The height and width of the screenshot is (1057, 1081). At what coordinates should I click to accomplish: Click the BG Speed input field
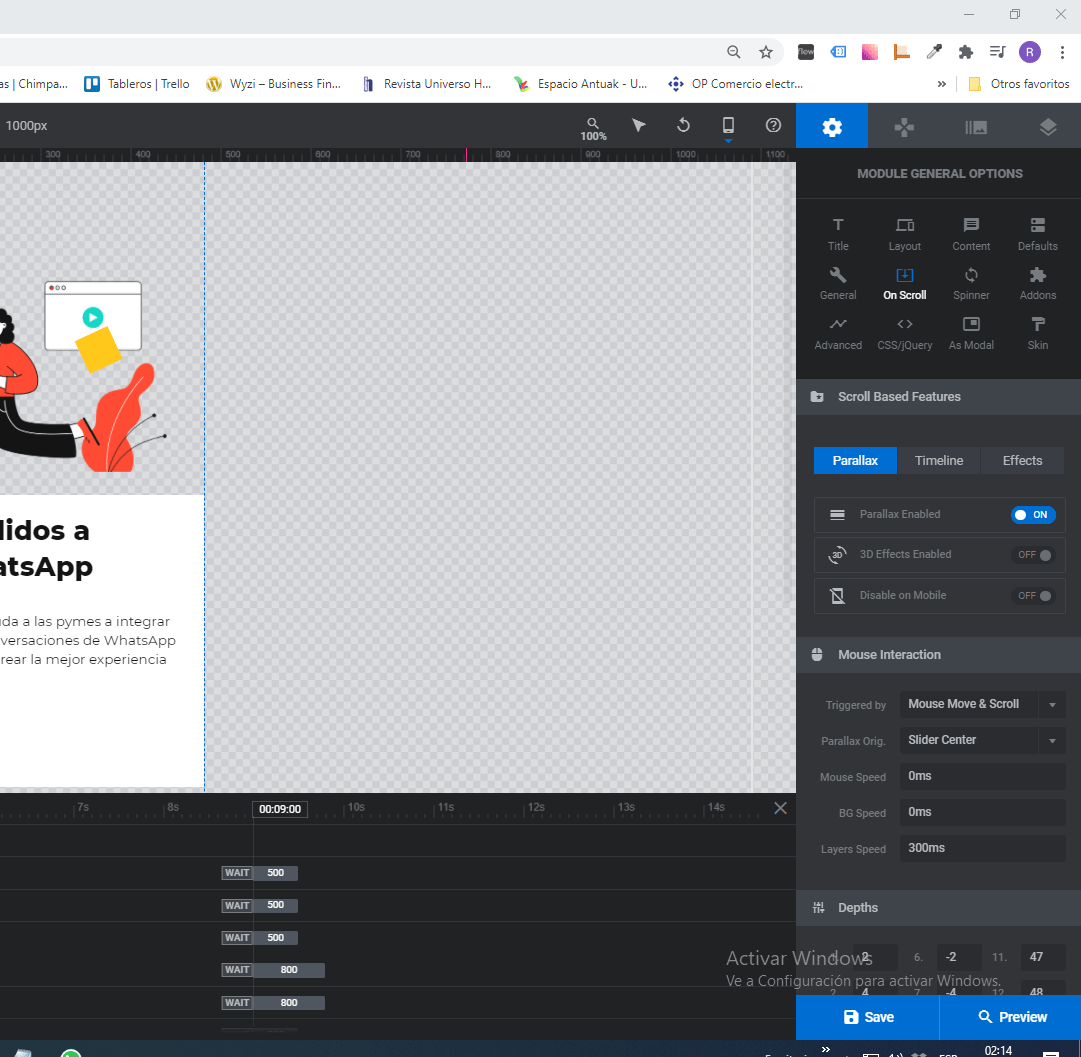tap(982, 812)
